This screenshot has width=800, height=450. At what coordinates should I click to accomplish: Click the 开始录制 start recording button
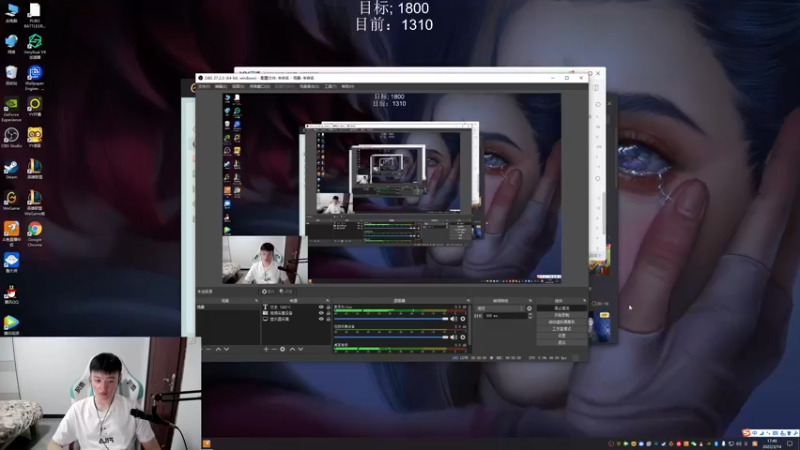562,315
